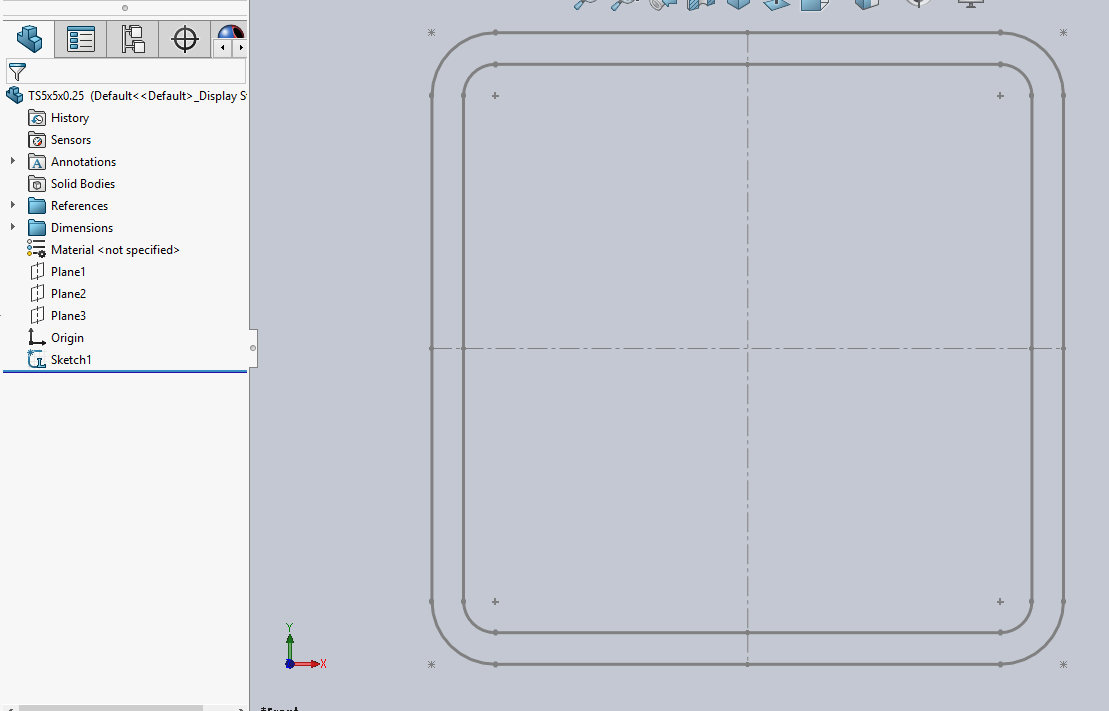Select Plane2 in the feature tree

point(57,293)
